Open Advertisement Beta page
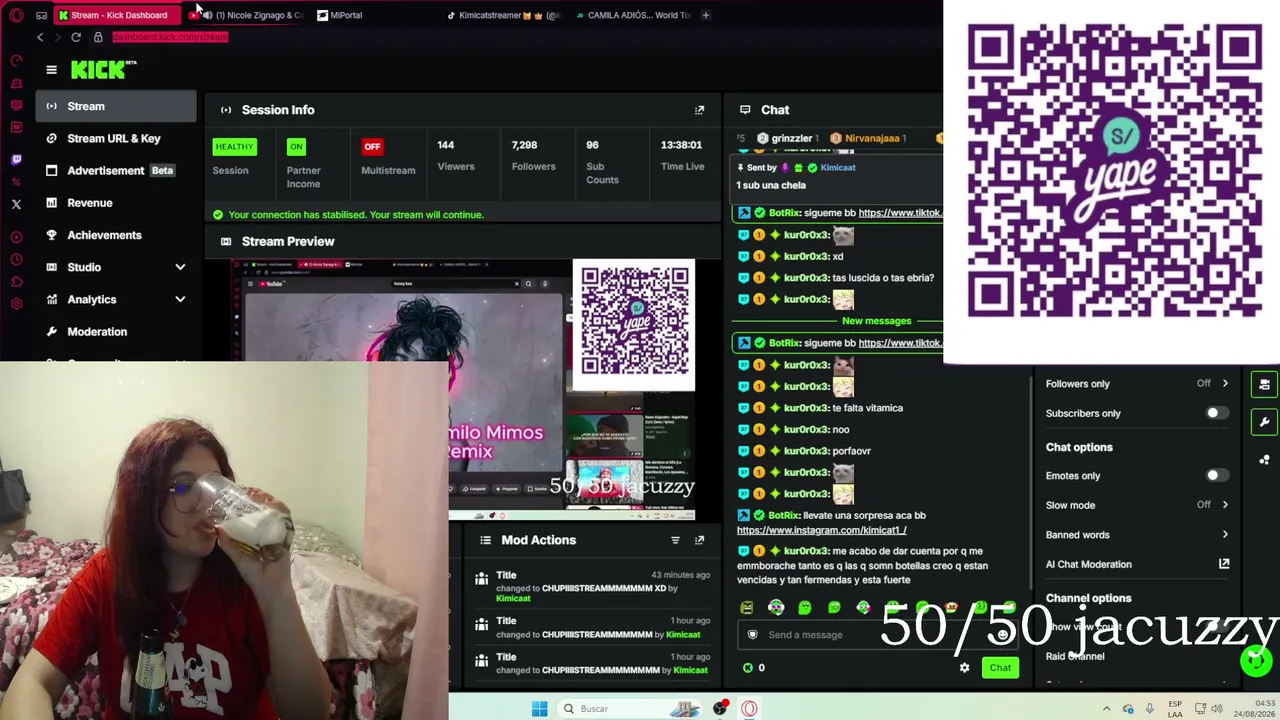The height and width of the screenshot is (720, 1280). click(x=116, y=170)
